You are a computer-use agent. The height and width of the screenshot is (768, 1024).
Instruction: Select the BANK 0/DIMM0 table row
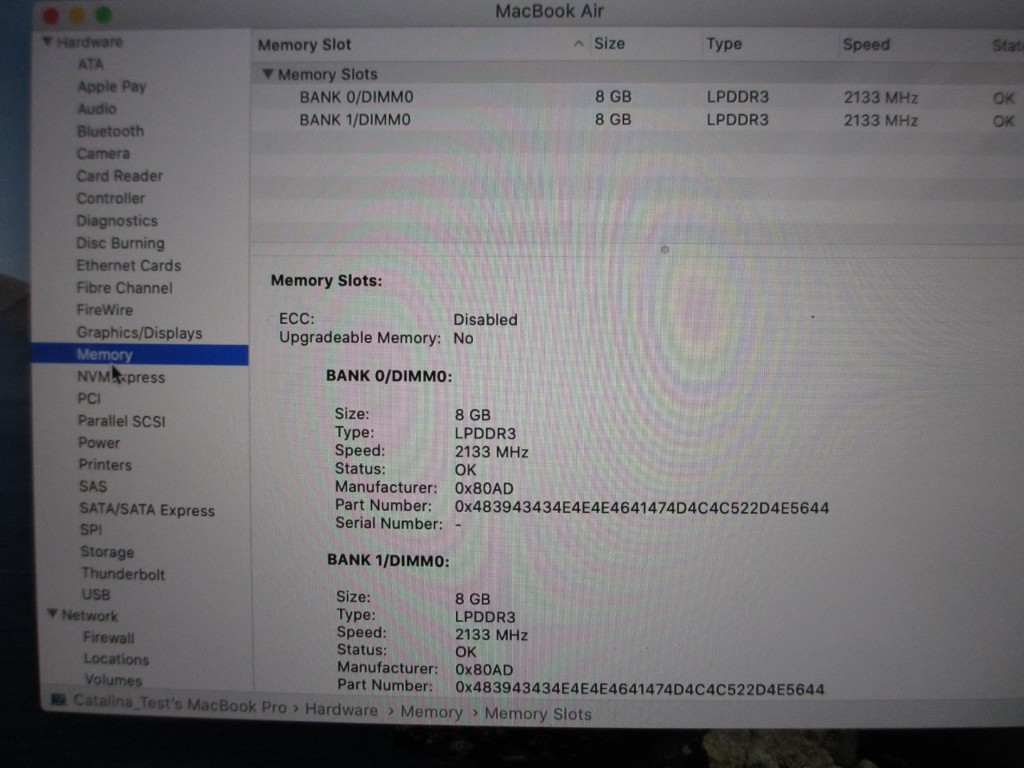point(637,97)
